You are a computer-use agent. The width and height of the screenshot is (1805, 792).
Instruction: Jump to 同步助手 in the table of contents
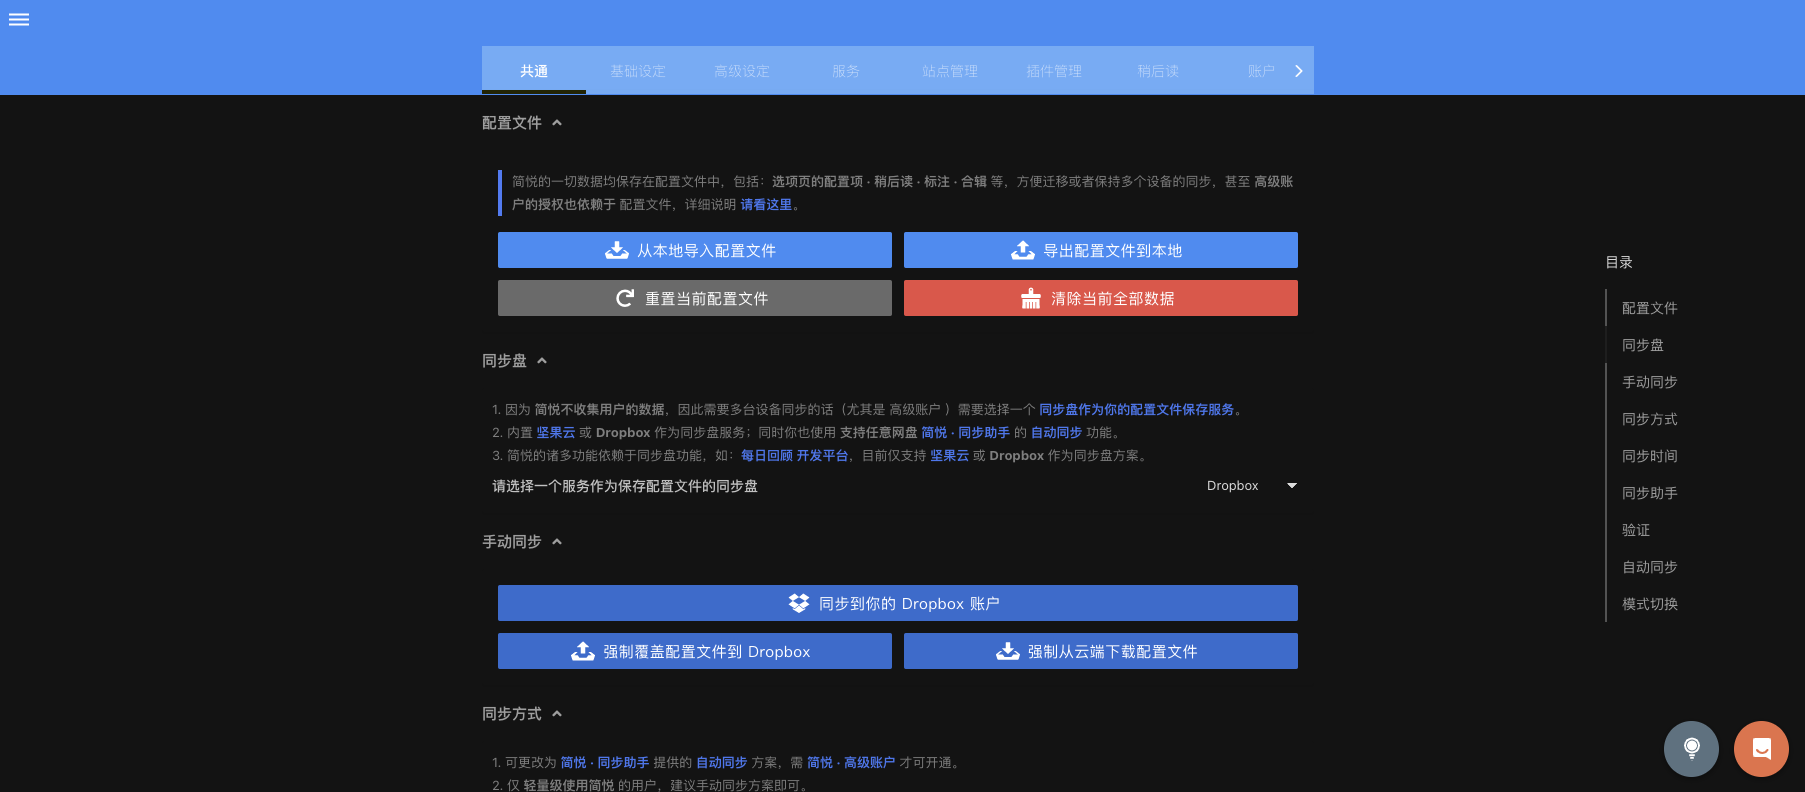(1649, 493)
